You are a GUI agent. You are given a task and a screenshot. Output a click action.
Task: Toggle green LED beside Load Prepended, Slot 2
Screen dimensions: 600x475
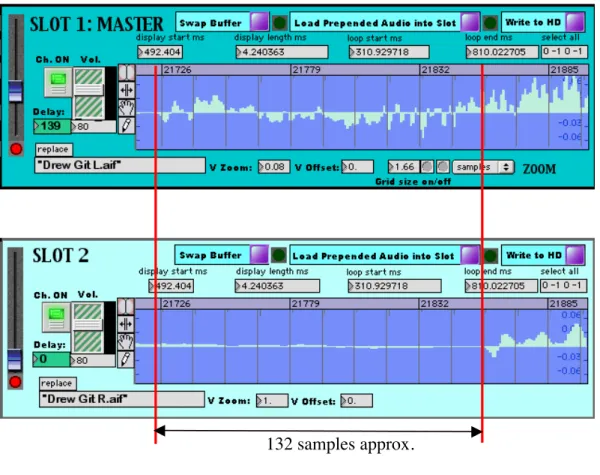pos(491,256)
